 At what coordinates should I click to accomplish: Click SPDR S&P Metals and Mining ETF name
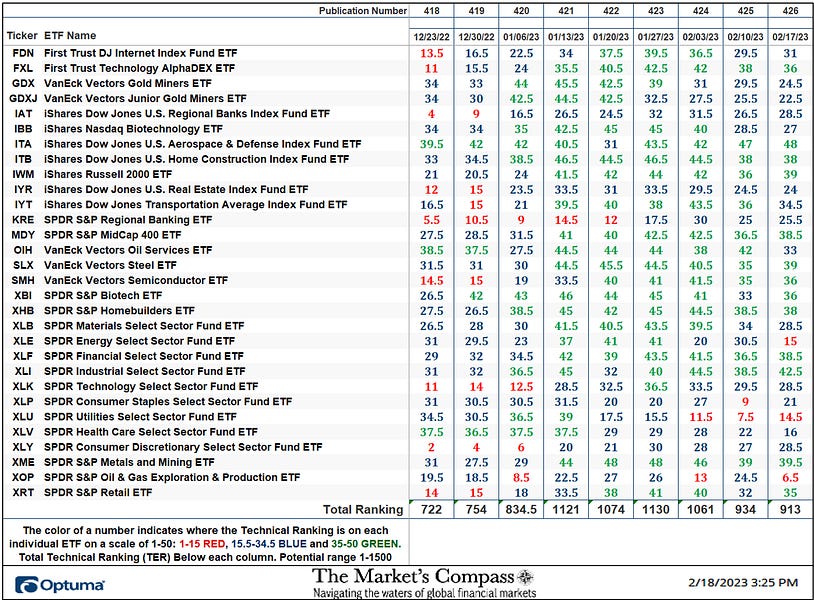coord(129,462)
